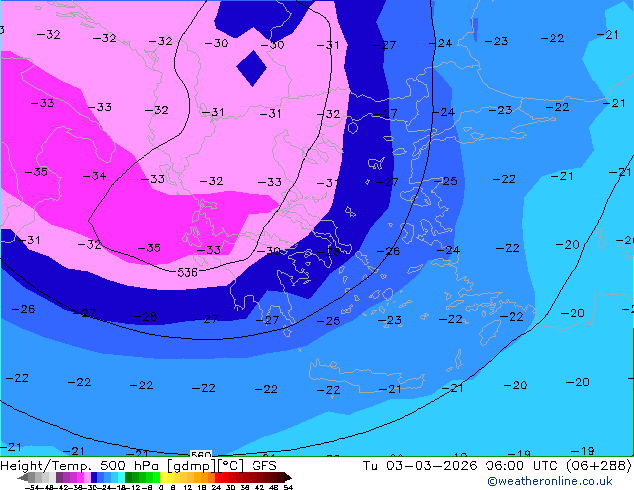This screenshot has height=490, width=634.
Task: Pick the cyan swatch above -18 in the legend
Action: click(121, 477)
